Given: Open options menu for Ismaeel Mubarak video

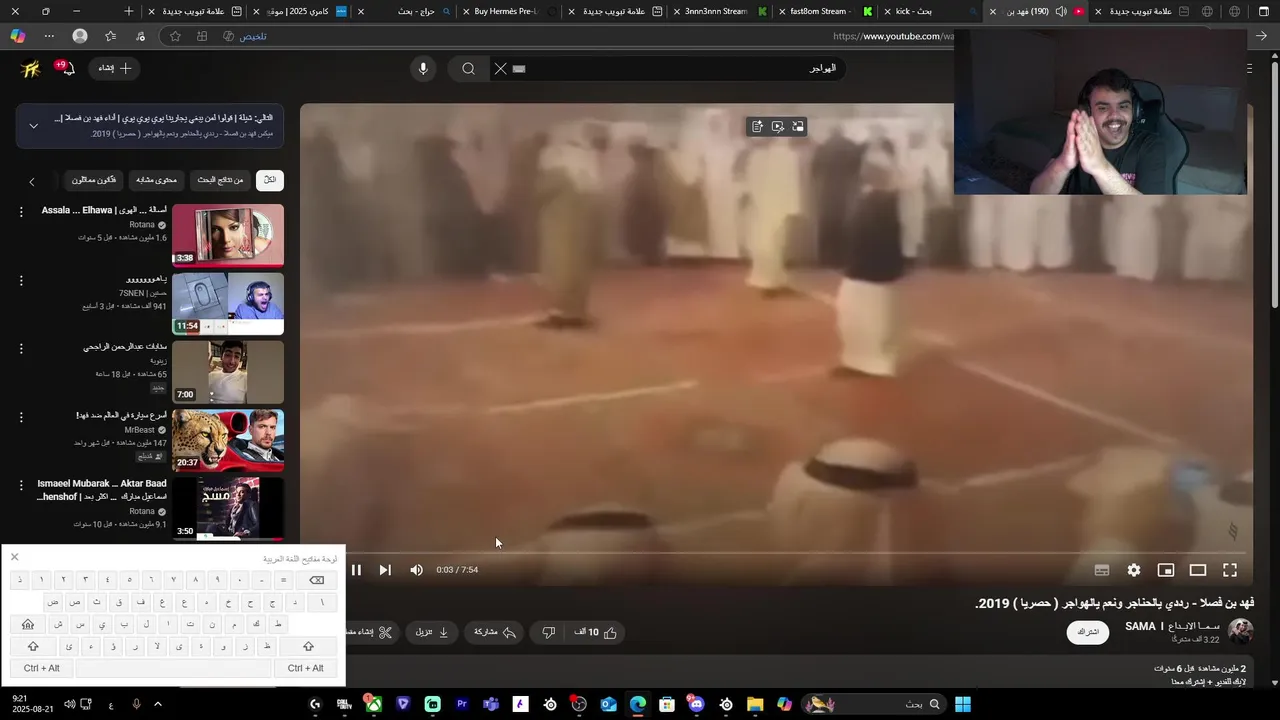Looking at the screenshot, I should (x=20, y=485).
